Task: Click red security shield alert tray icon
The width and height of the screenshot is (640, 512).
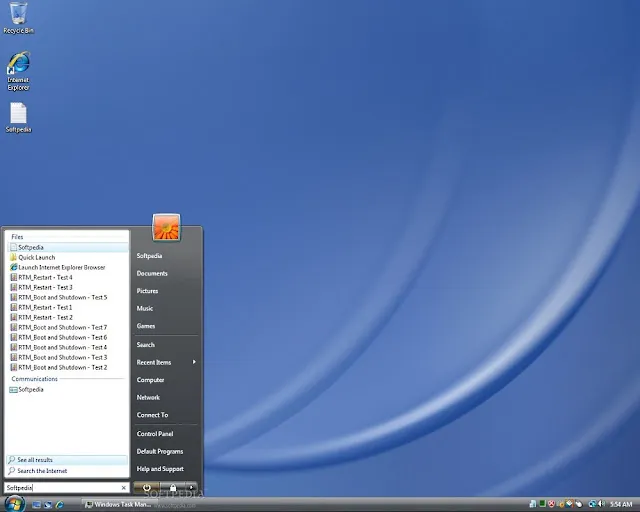Action: pyautogui.click(x=551, y=504)
